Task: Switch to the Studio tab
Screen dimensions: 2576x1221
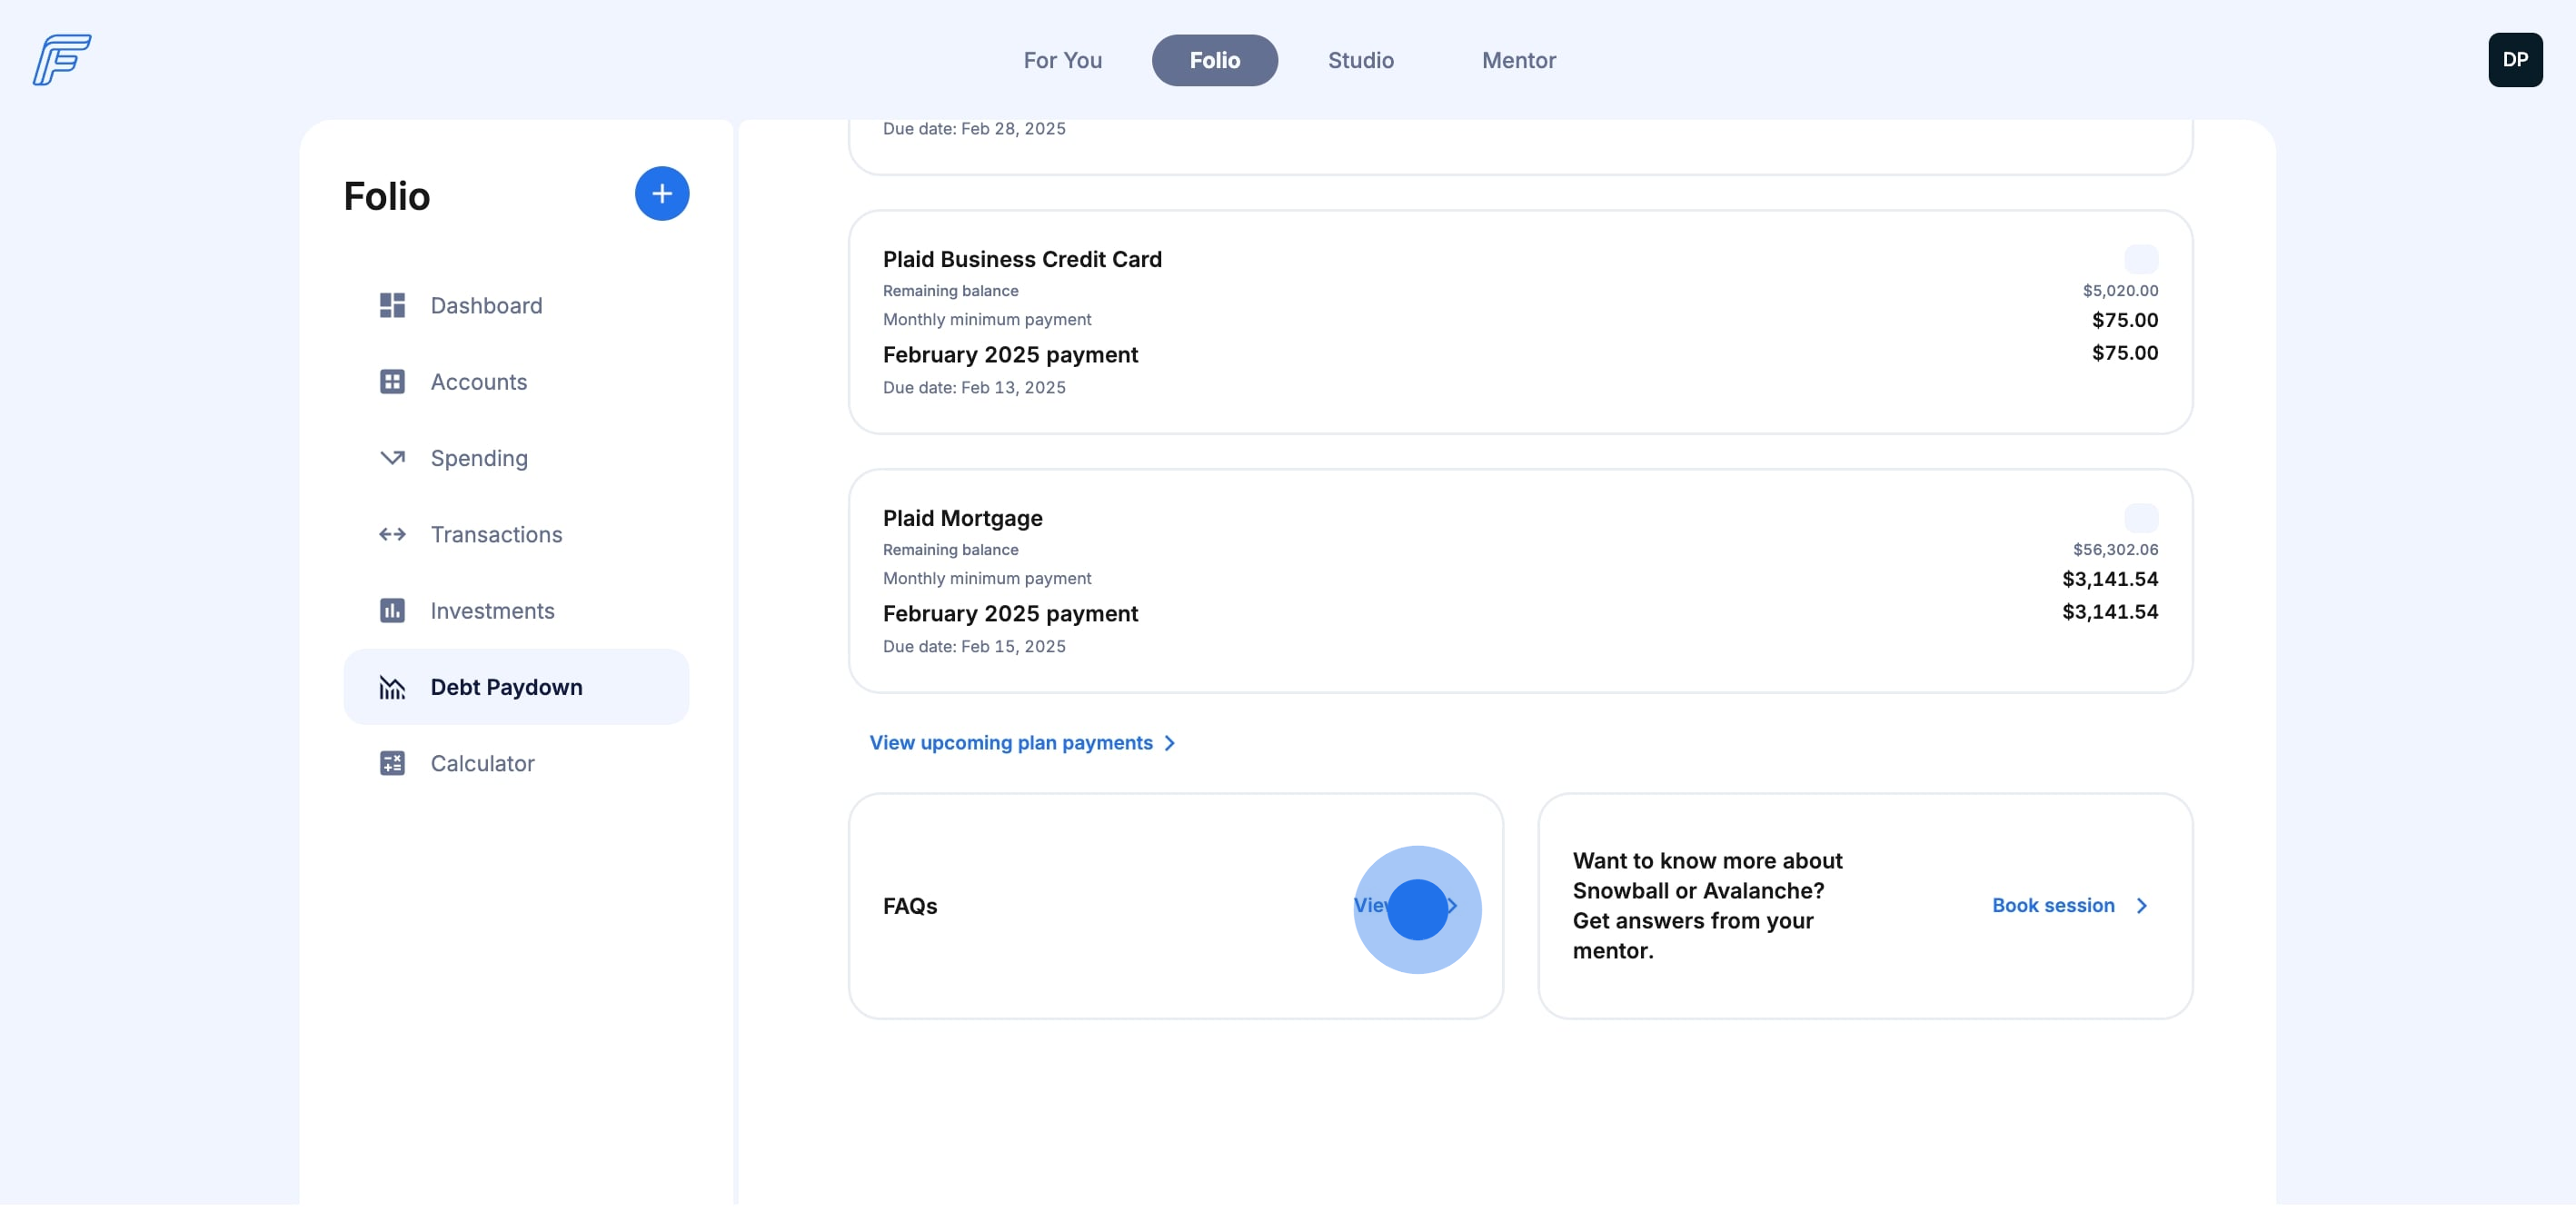Action: (x=1360, y=60)
